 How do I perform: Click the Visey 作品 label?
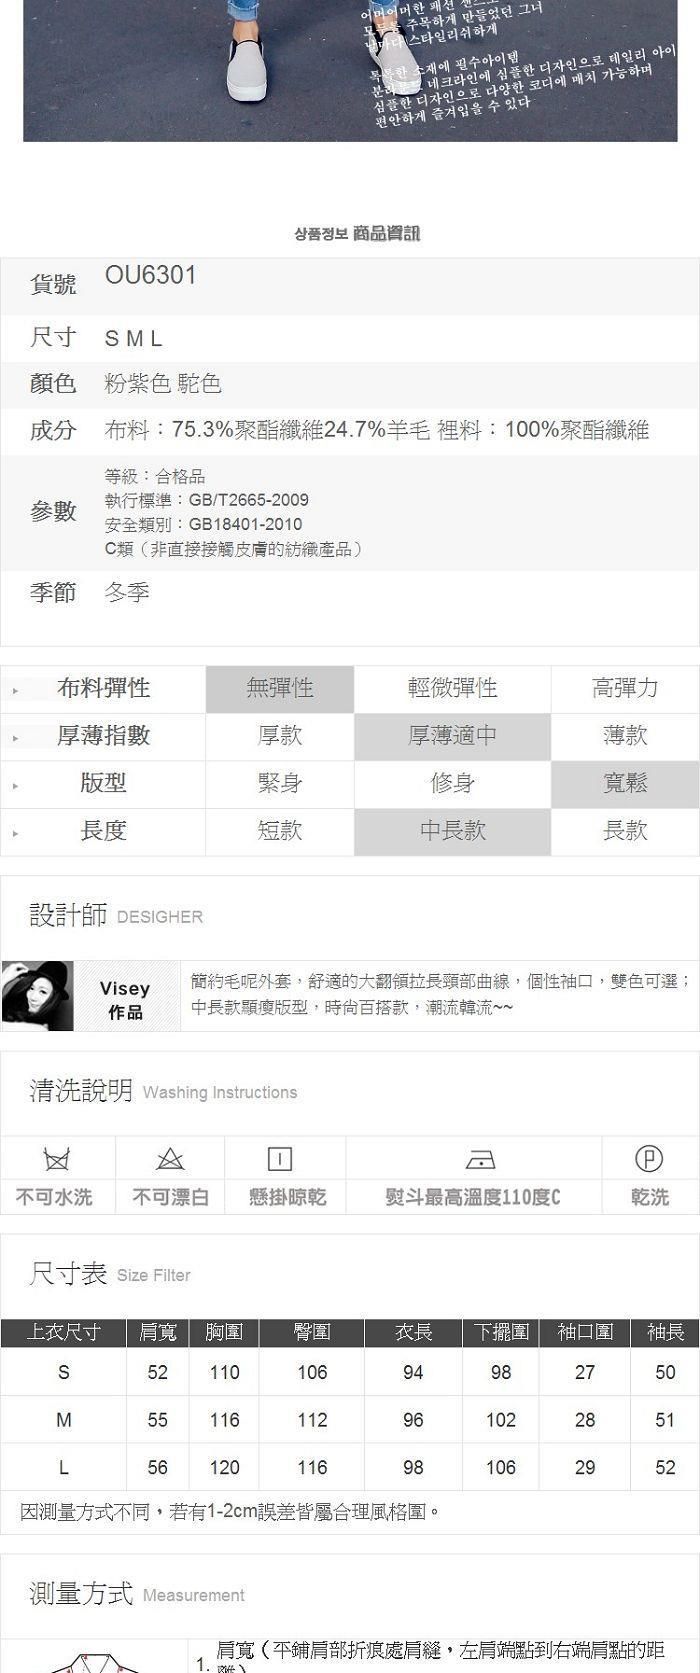click(125, 1000)
